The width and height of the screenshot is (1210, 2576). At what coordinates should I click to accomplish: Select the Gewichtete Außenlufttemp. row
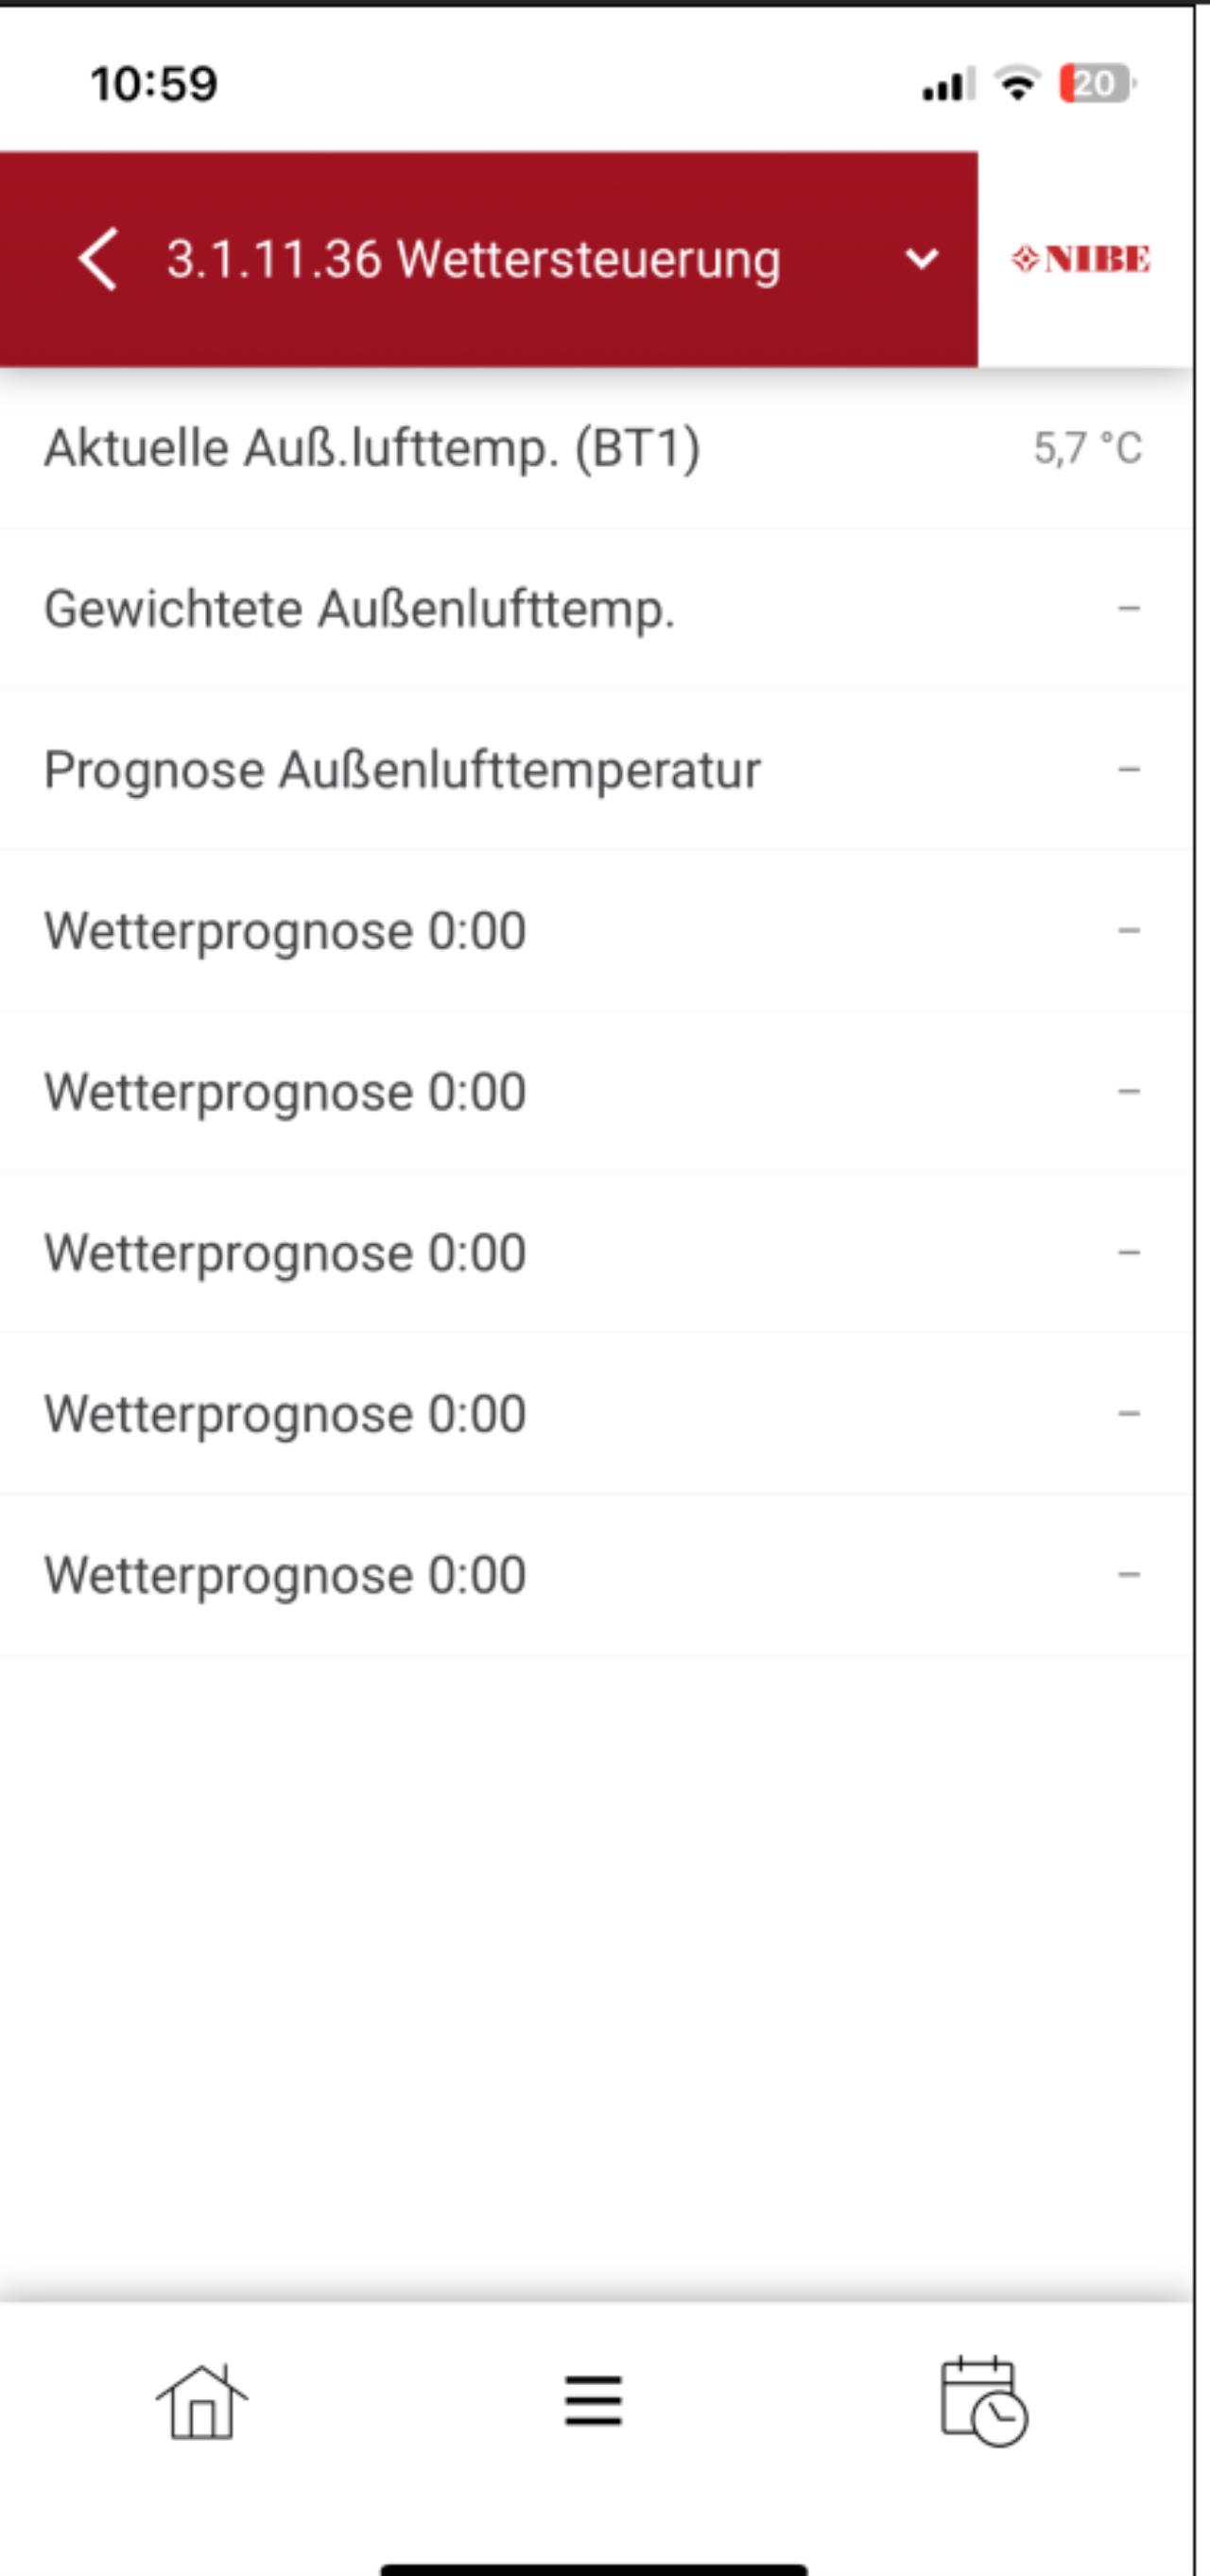pos(596,608)
